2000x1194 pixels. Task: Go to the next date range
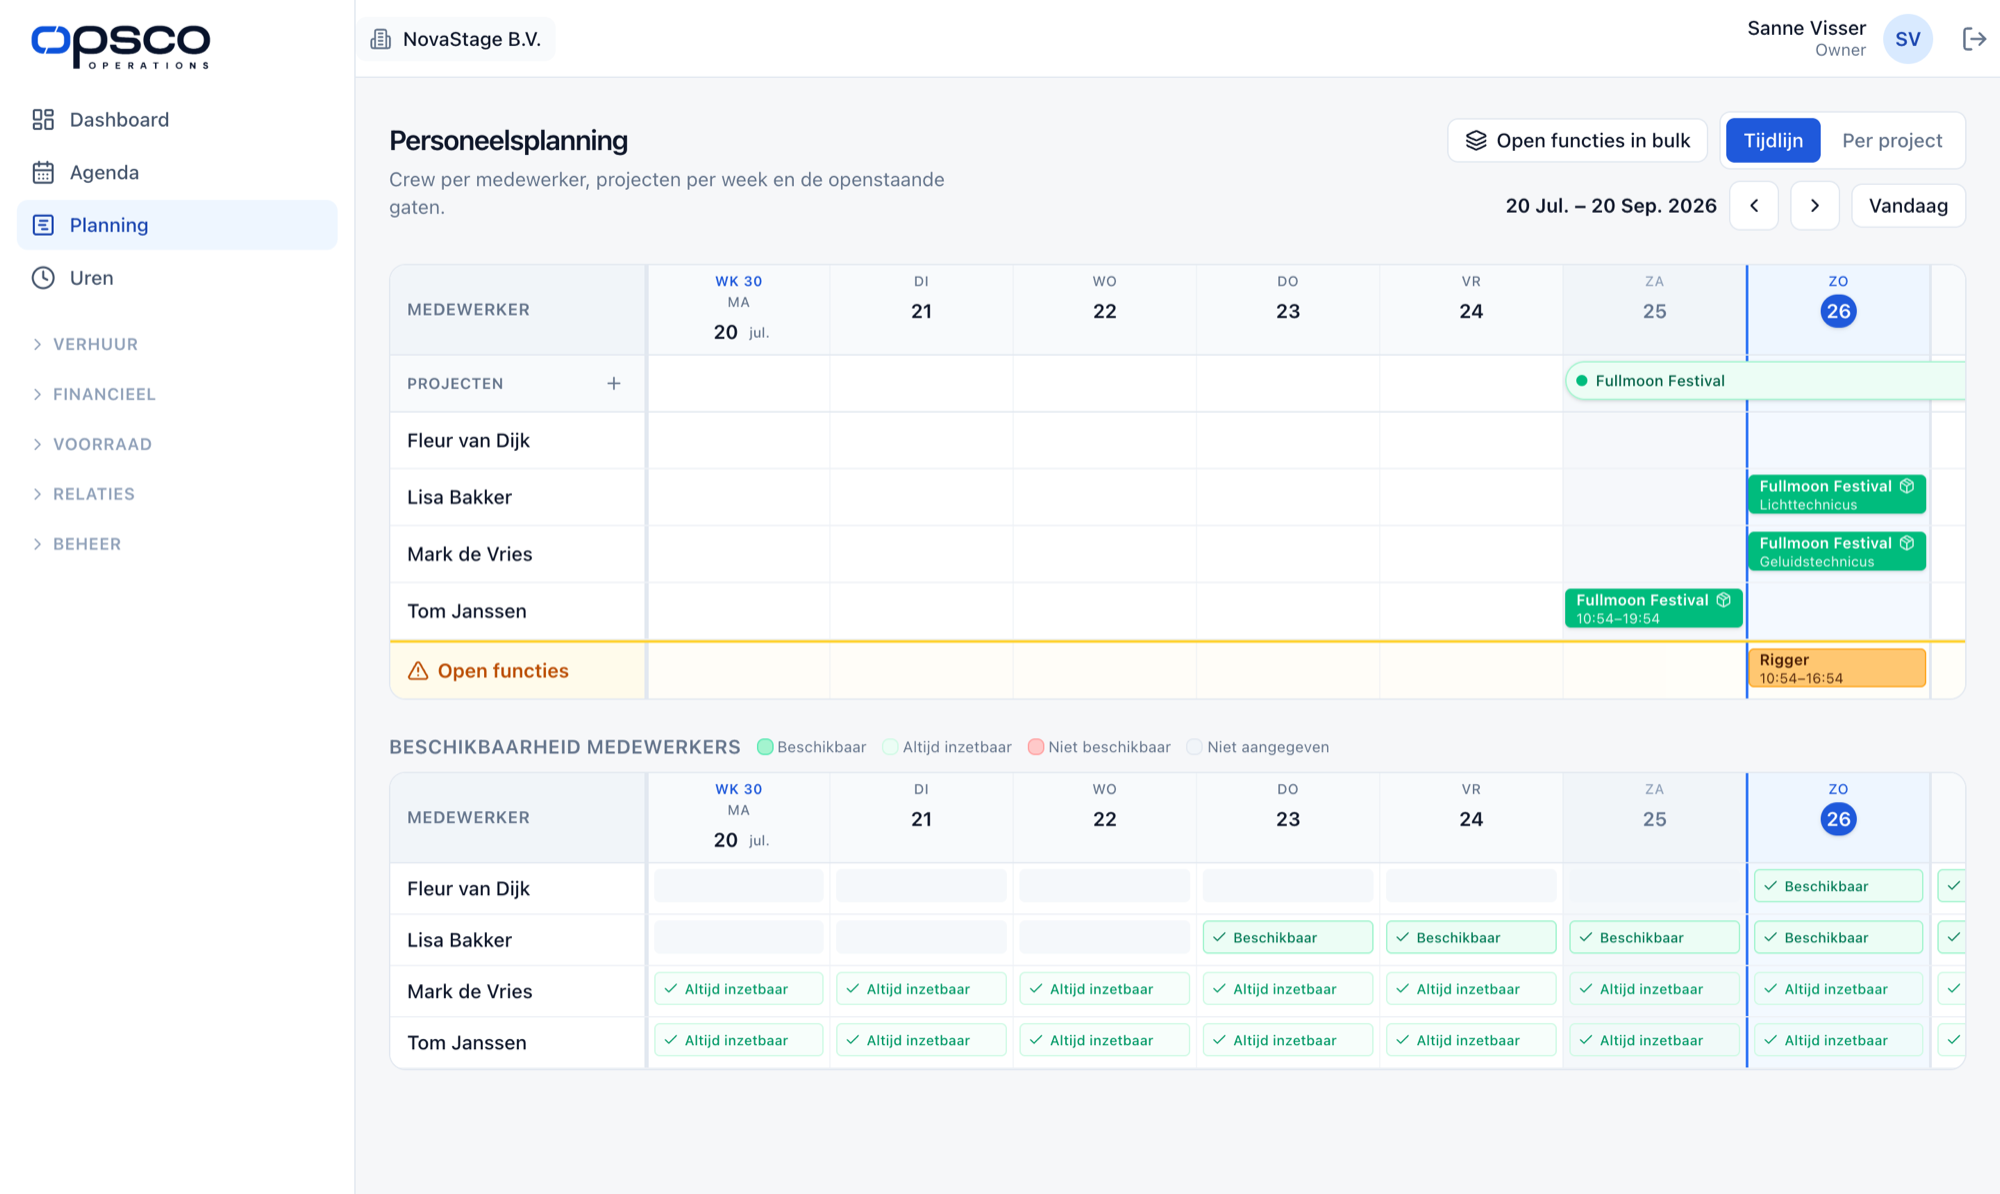point(1815,206)
